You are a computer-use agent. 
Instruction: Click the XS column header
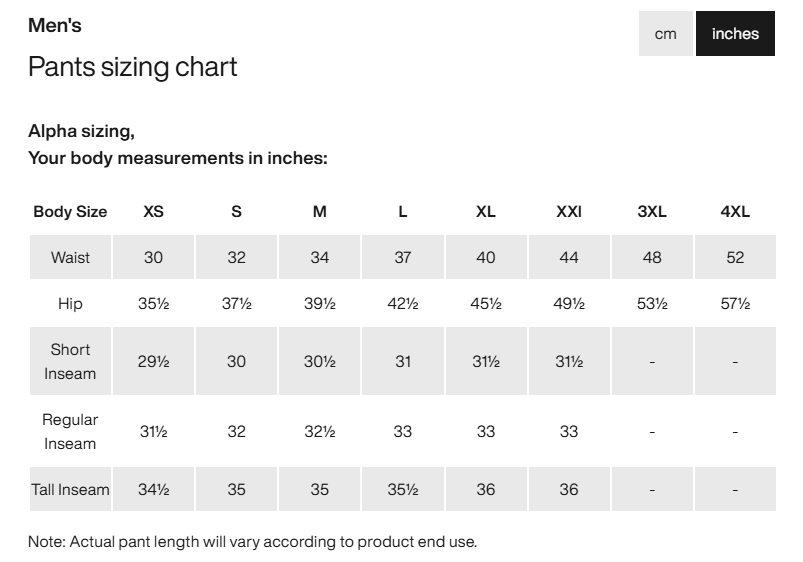point(153,211)
